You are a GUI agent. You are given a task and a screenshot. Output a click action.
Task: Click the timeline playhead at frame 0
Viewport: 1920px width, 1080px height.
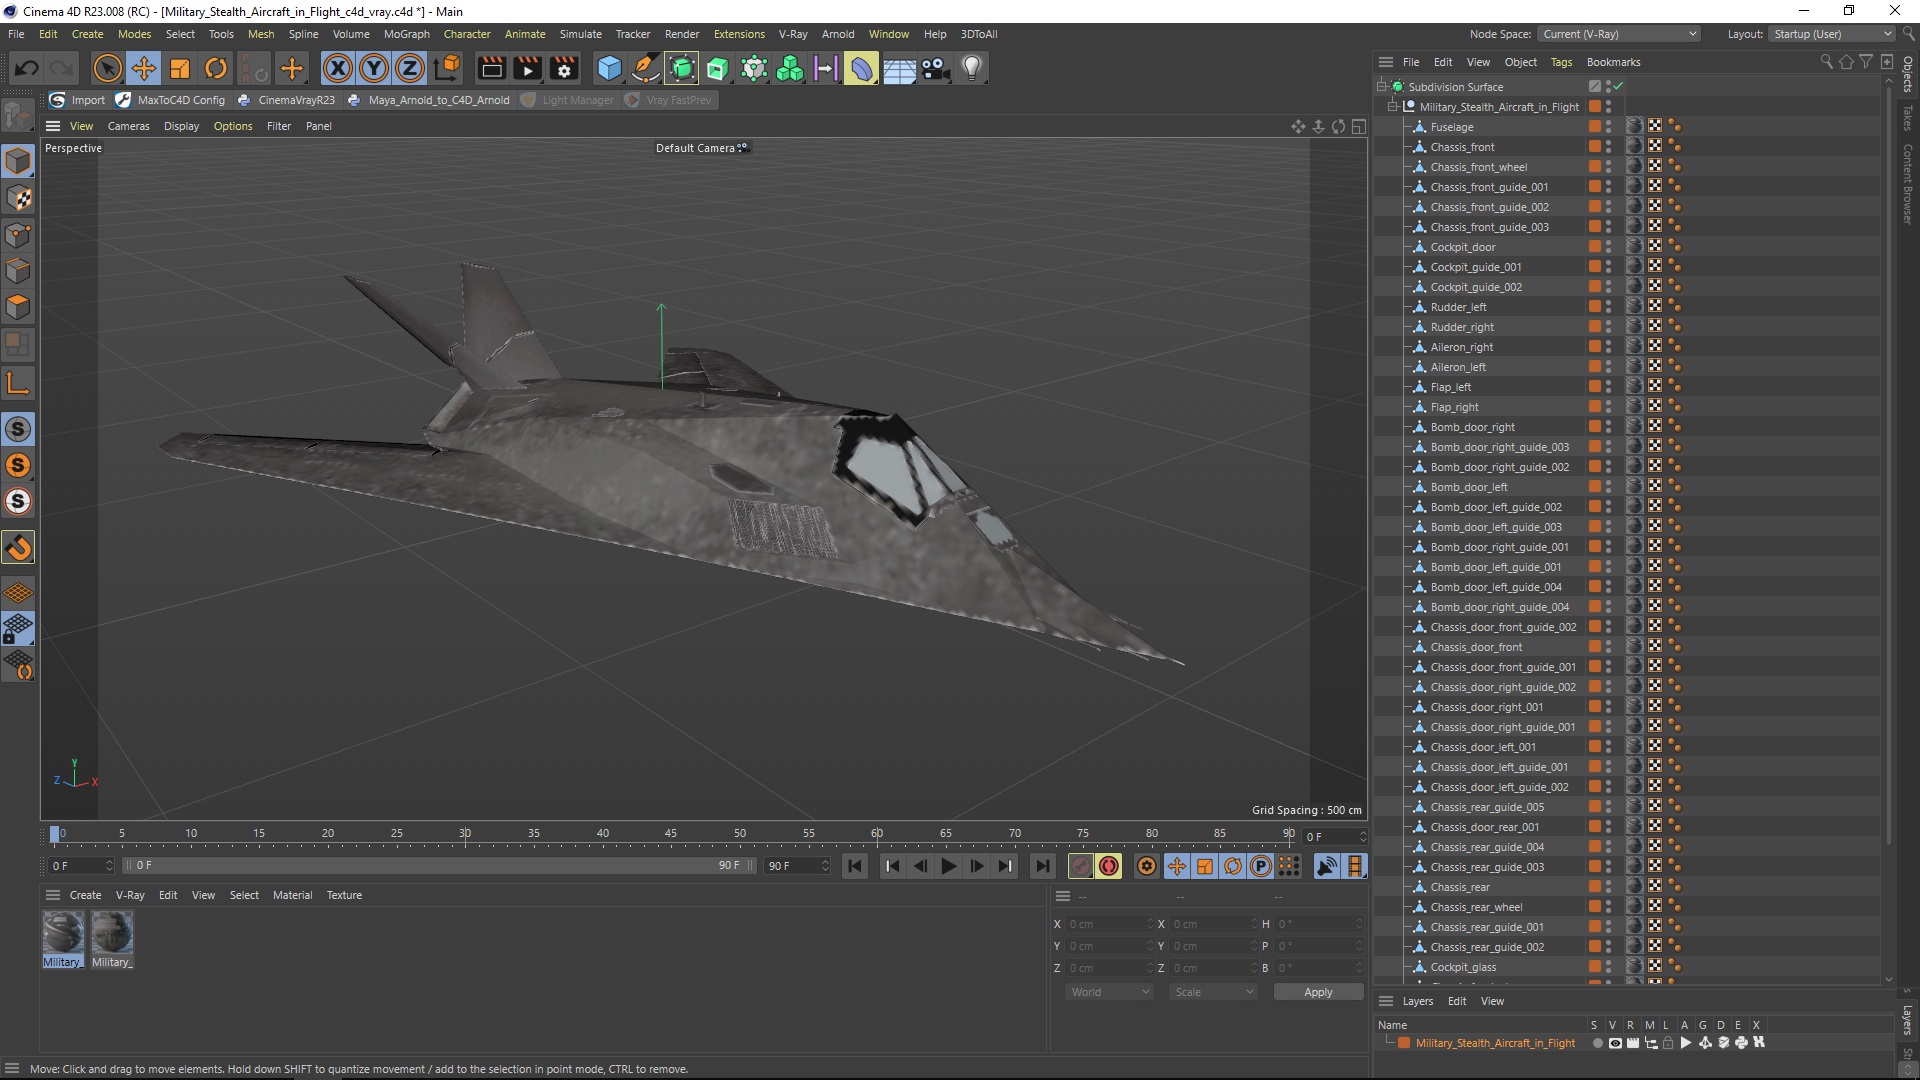[55, 834]
